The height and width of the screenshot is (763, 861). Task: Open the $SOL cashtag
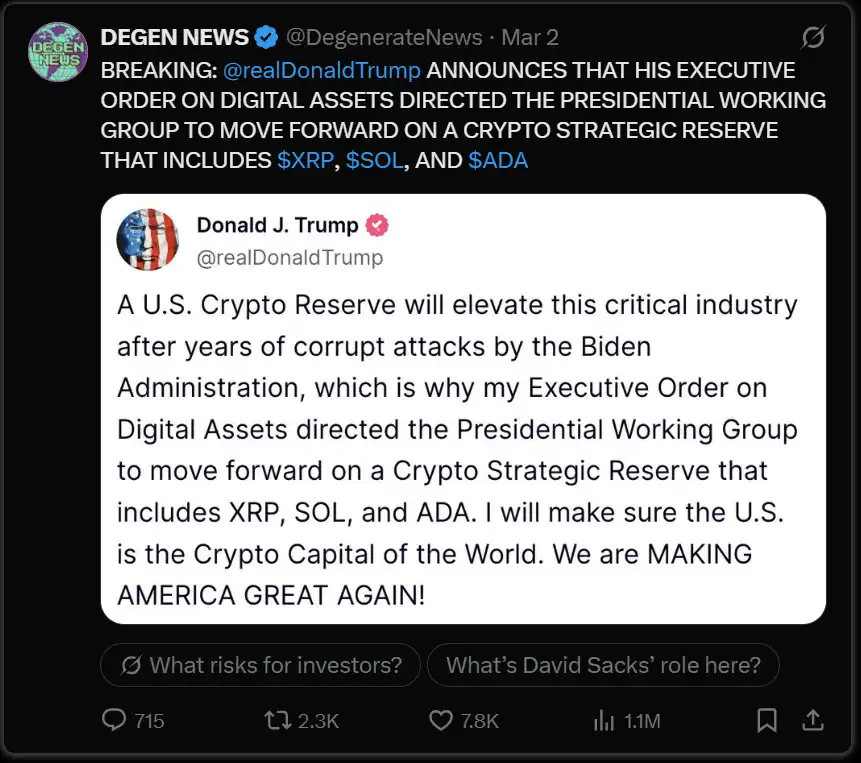click(x=374, y=160)
